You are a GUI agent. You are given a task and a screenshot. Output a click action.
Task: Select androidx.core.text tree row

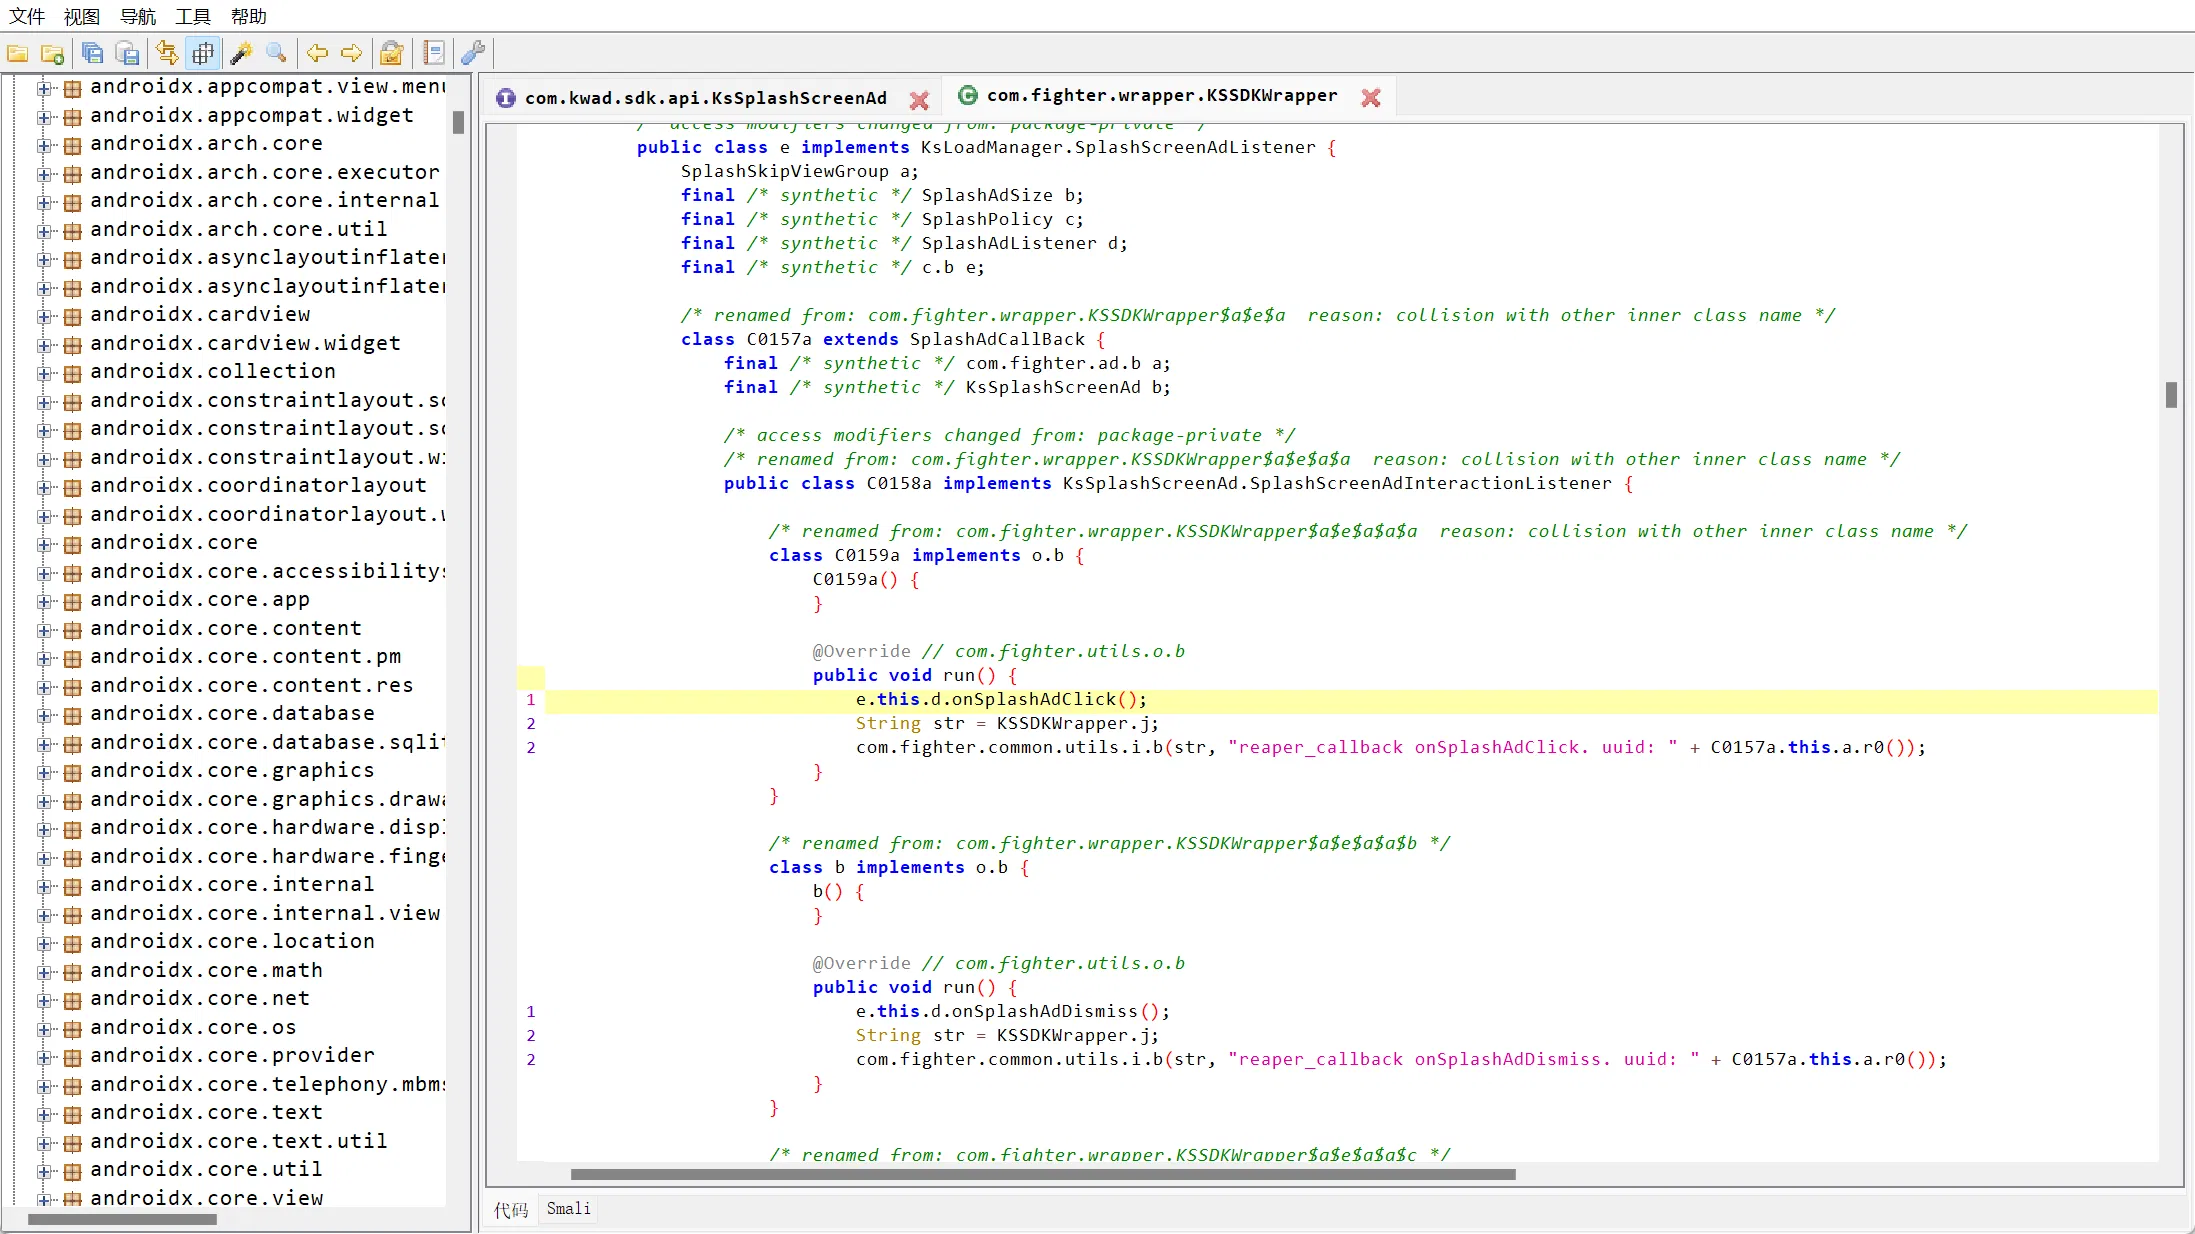[x=206, y=1112]
